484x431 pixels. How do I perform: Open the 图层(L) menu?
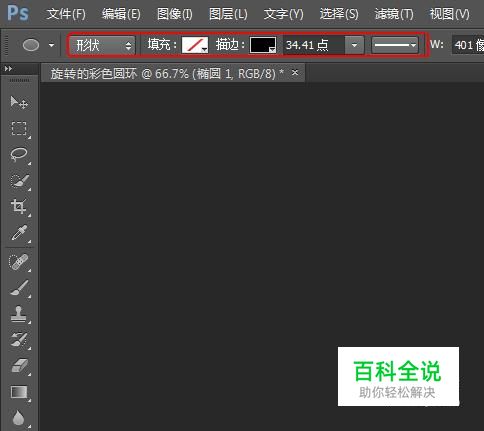tap(228, 14)
